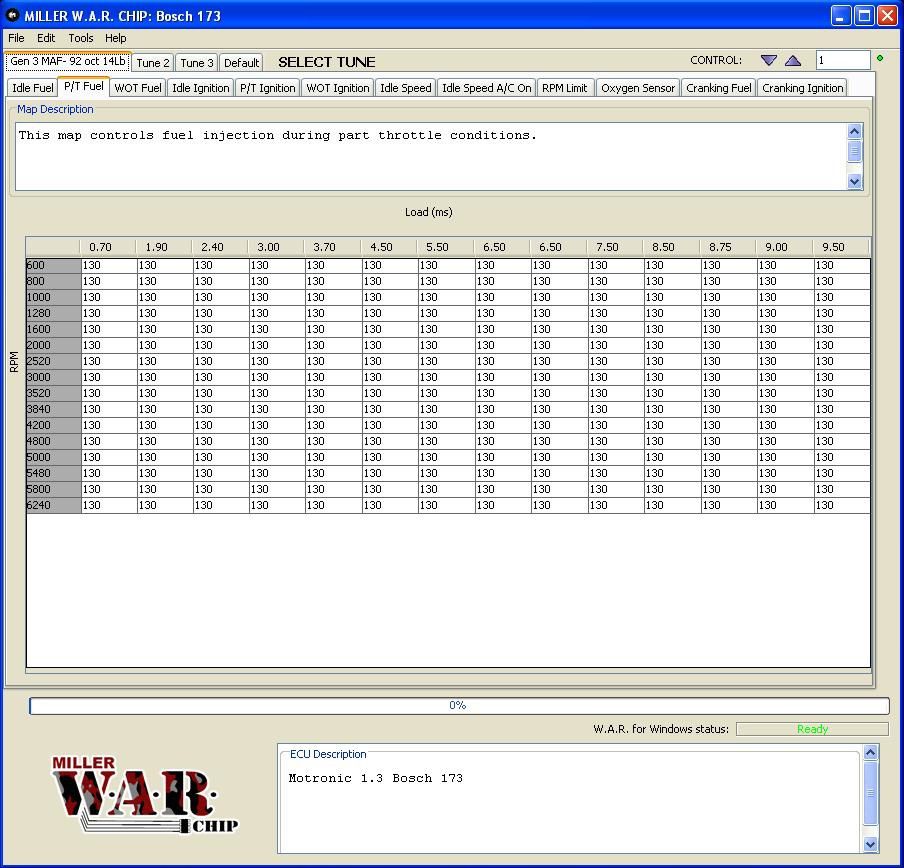Switch to the Default tune tab

tap(241, 63)
